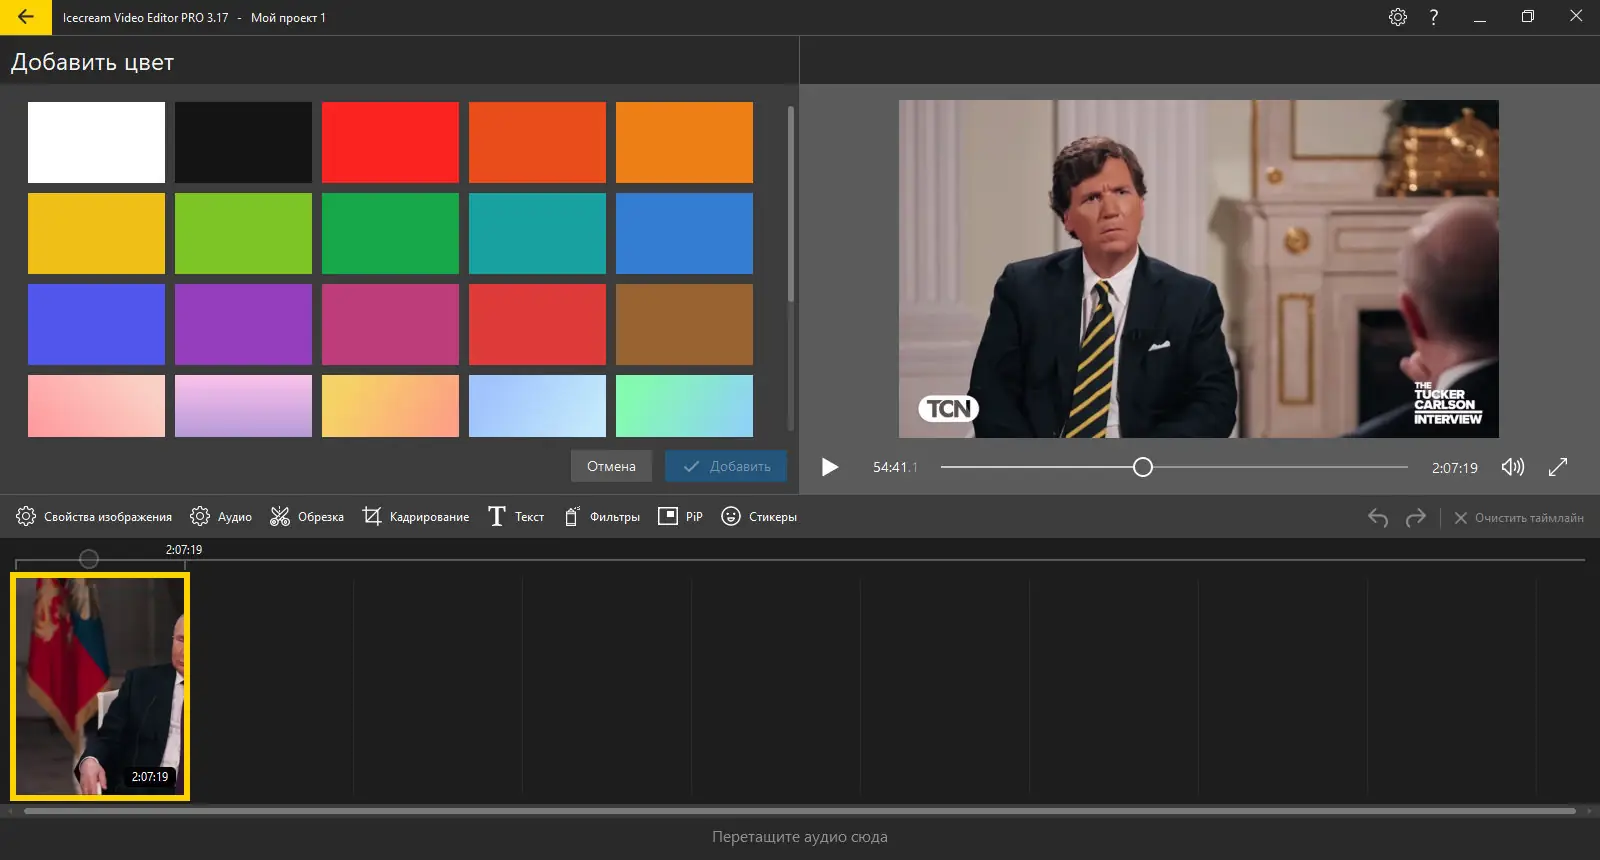This screenshot has width=1600, height=860.
Task: Select the Обрезка trim tool
Action: [x=307, y=517]
